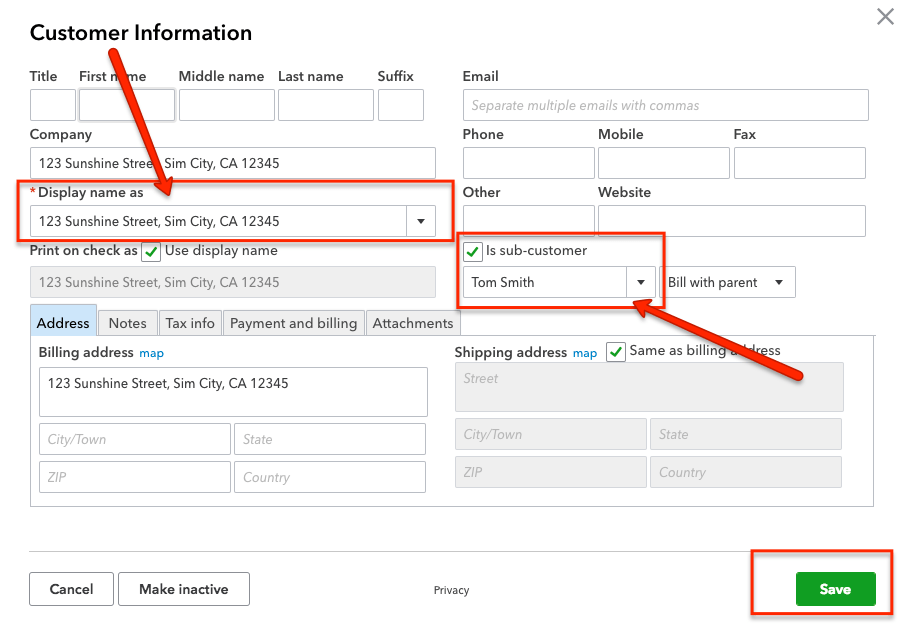Image resolution: width=898 pixels, height=633 pixels.
Task: Uncheck Same as billing address
Action: [x=616, y=352]
